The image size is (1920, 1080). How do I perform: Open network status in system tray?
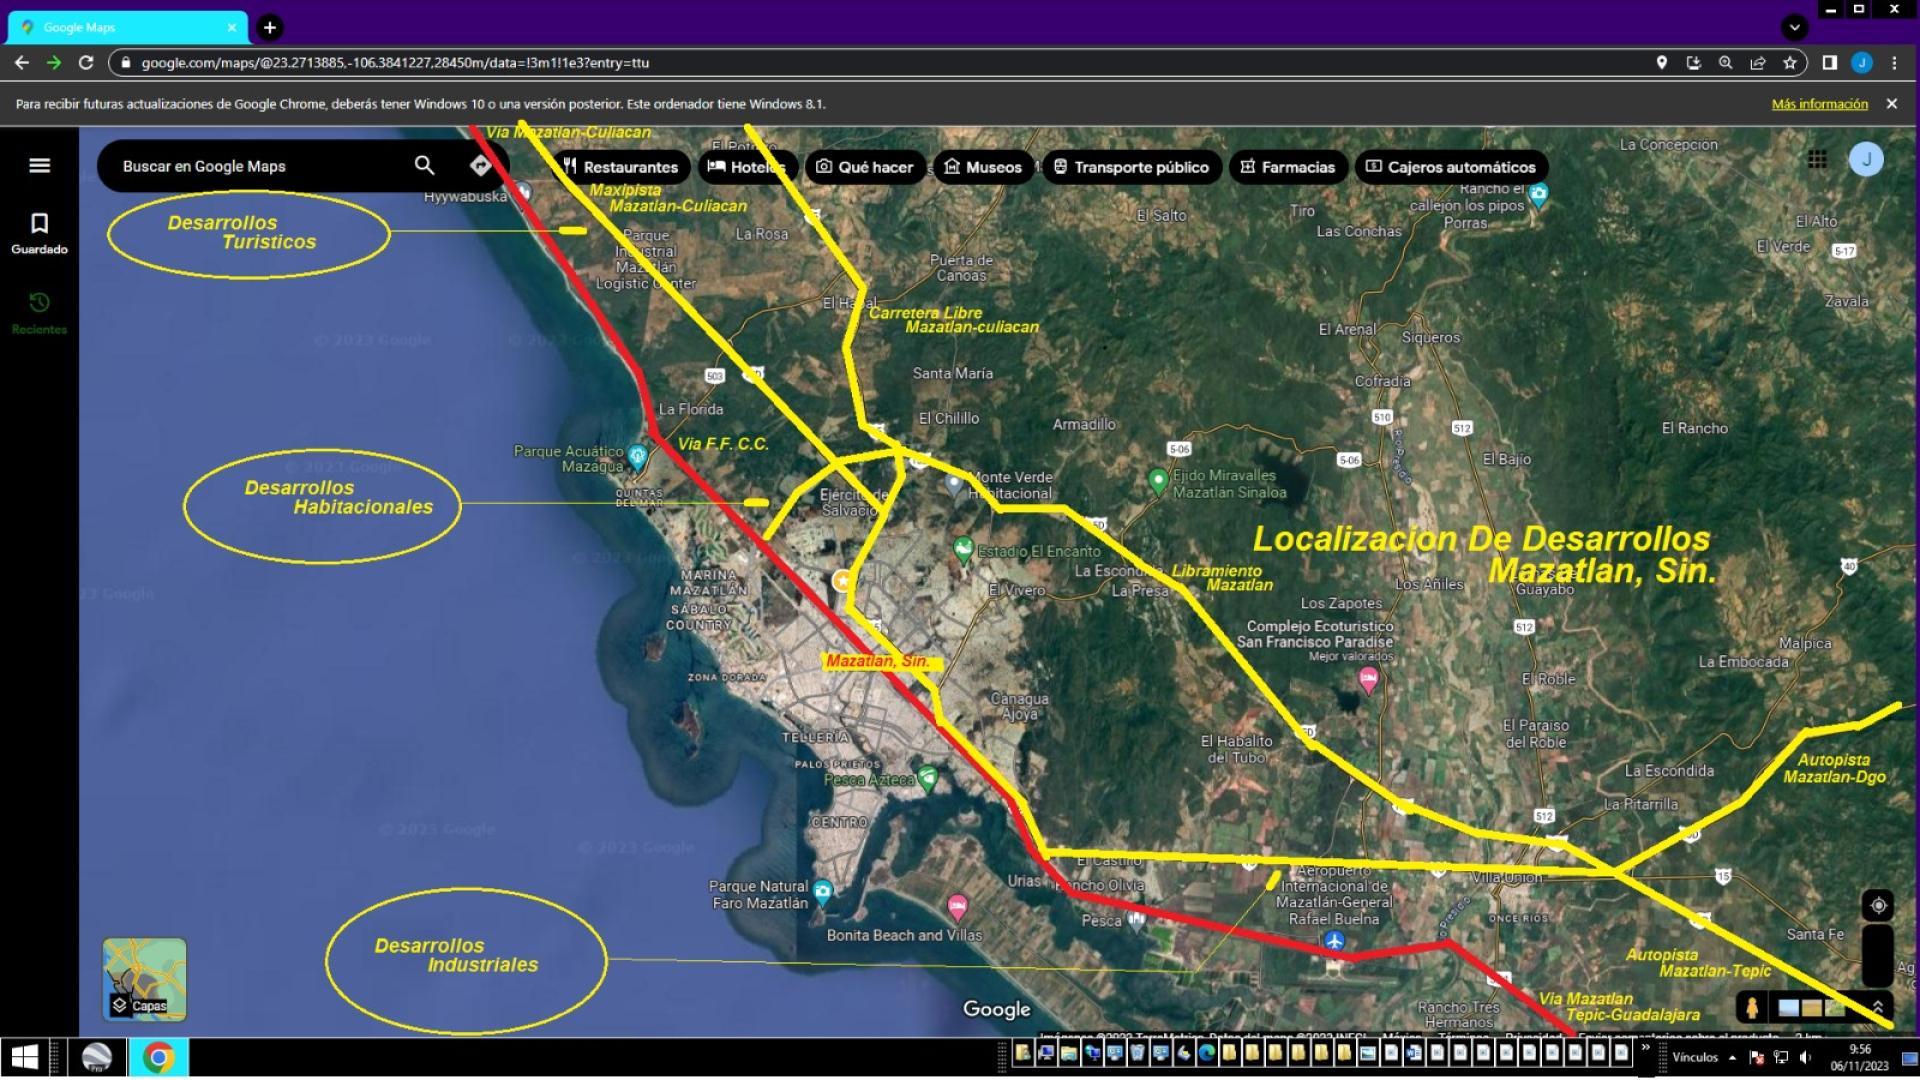point(1781,1057)
